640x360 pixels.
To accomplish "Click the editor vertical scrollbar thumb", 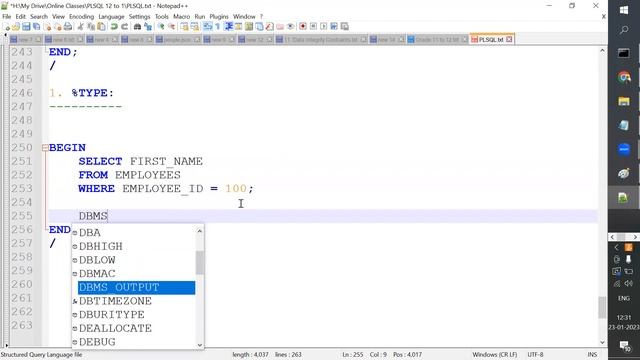I will [602, 307].
